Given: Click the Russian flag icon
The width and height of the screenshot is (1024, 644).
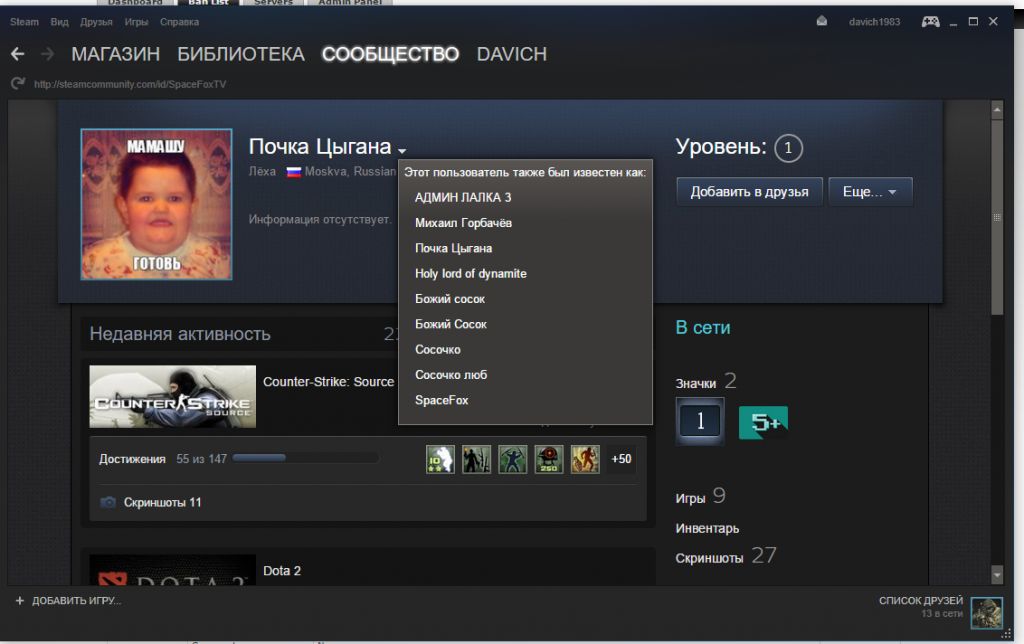Looking at the screenshot, I should point(294,172).
